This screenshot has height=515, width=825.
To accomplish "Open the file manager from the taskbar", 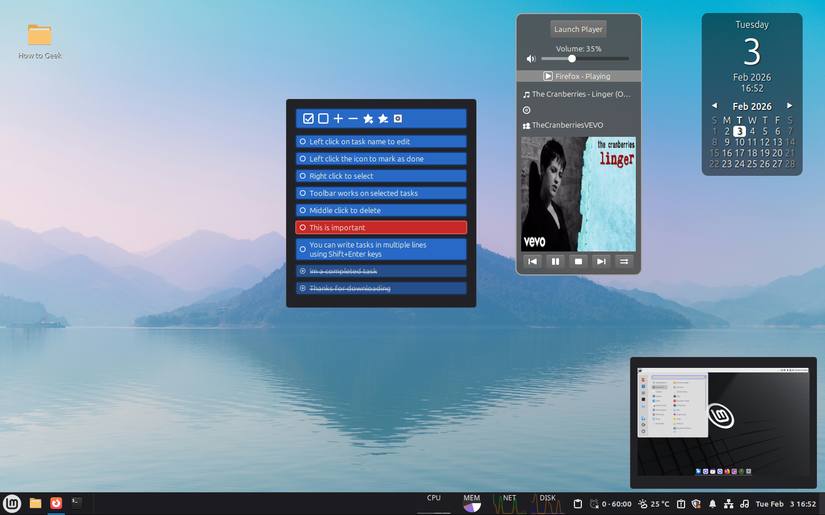I will [x=35, y=503].
